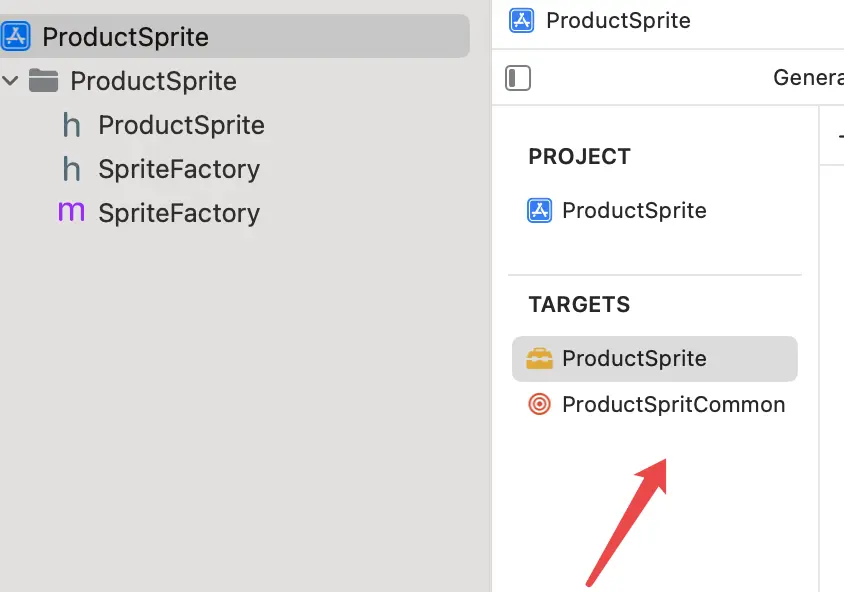
Task: Open the ProductSprite header file
Action: point(181,125)
